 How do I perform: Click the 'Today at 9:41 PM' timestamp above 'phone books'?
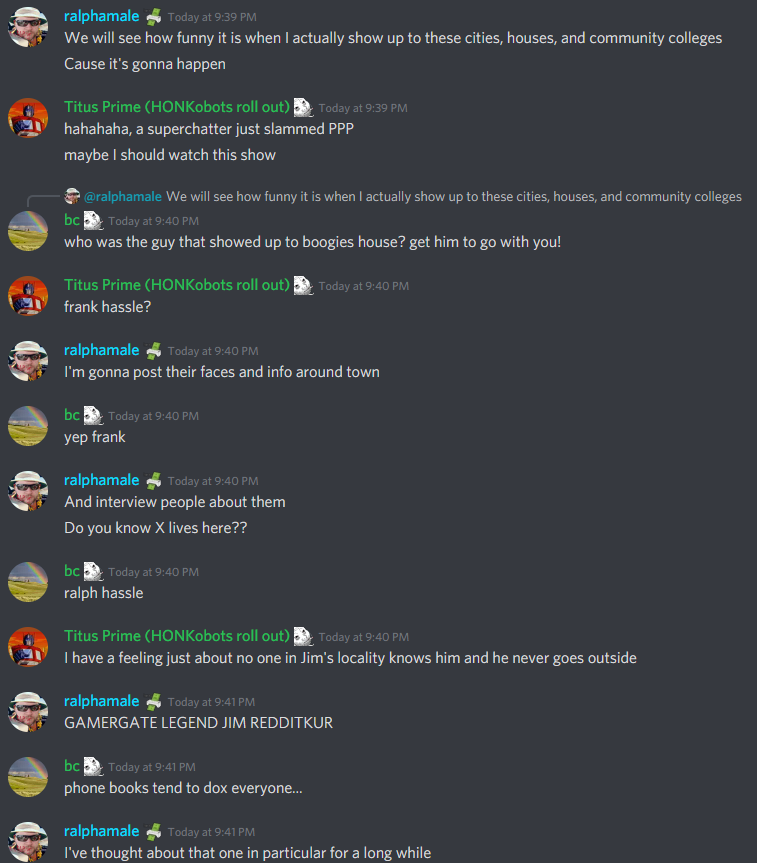[152, 767]
